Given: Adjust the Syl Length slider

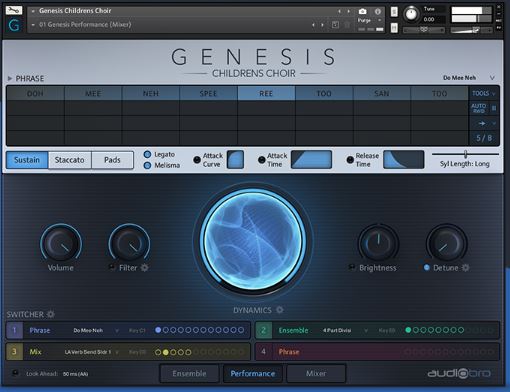Looking at the screenshot, I should click(x=465, y=154).
